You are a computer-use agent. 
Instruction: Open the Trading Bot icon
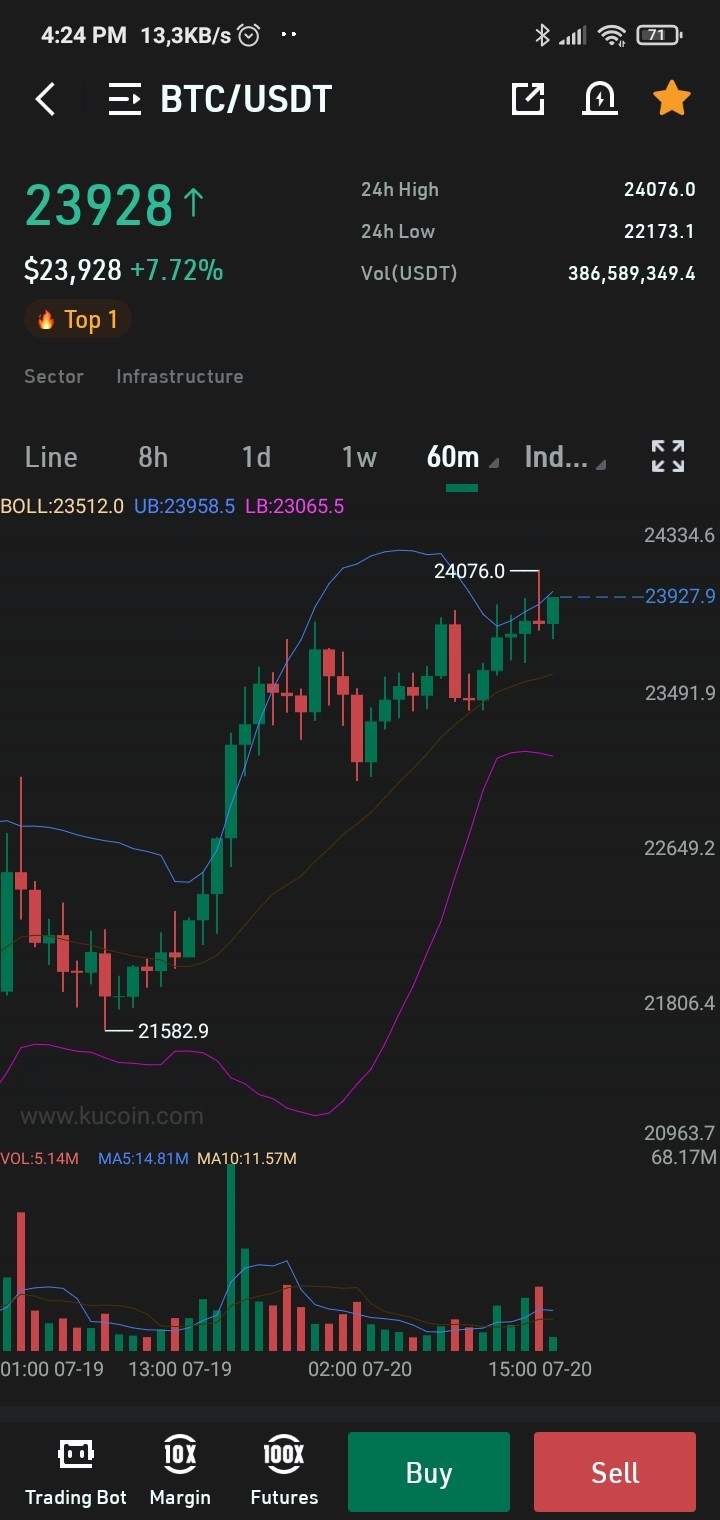click(x=76, y=1472)
